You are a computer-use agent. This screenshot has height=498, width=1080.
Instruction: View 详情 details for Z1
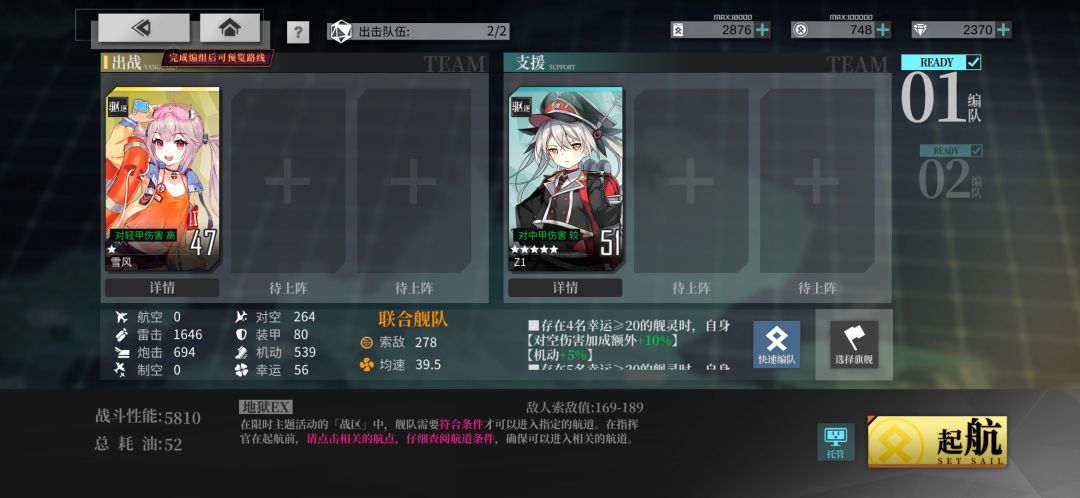pos(565,288)
